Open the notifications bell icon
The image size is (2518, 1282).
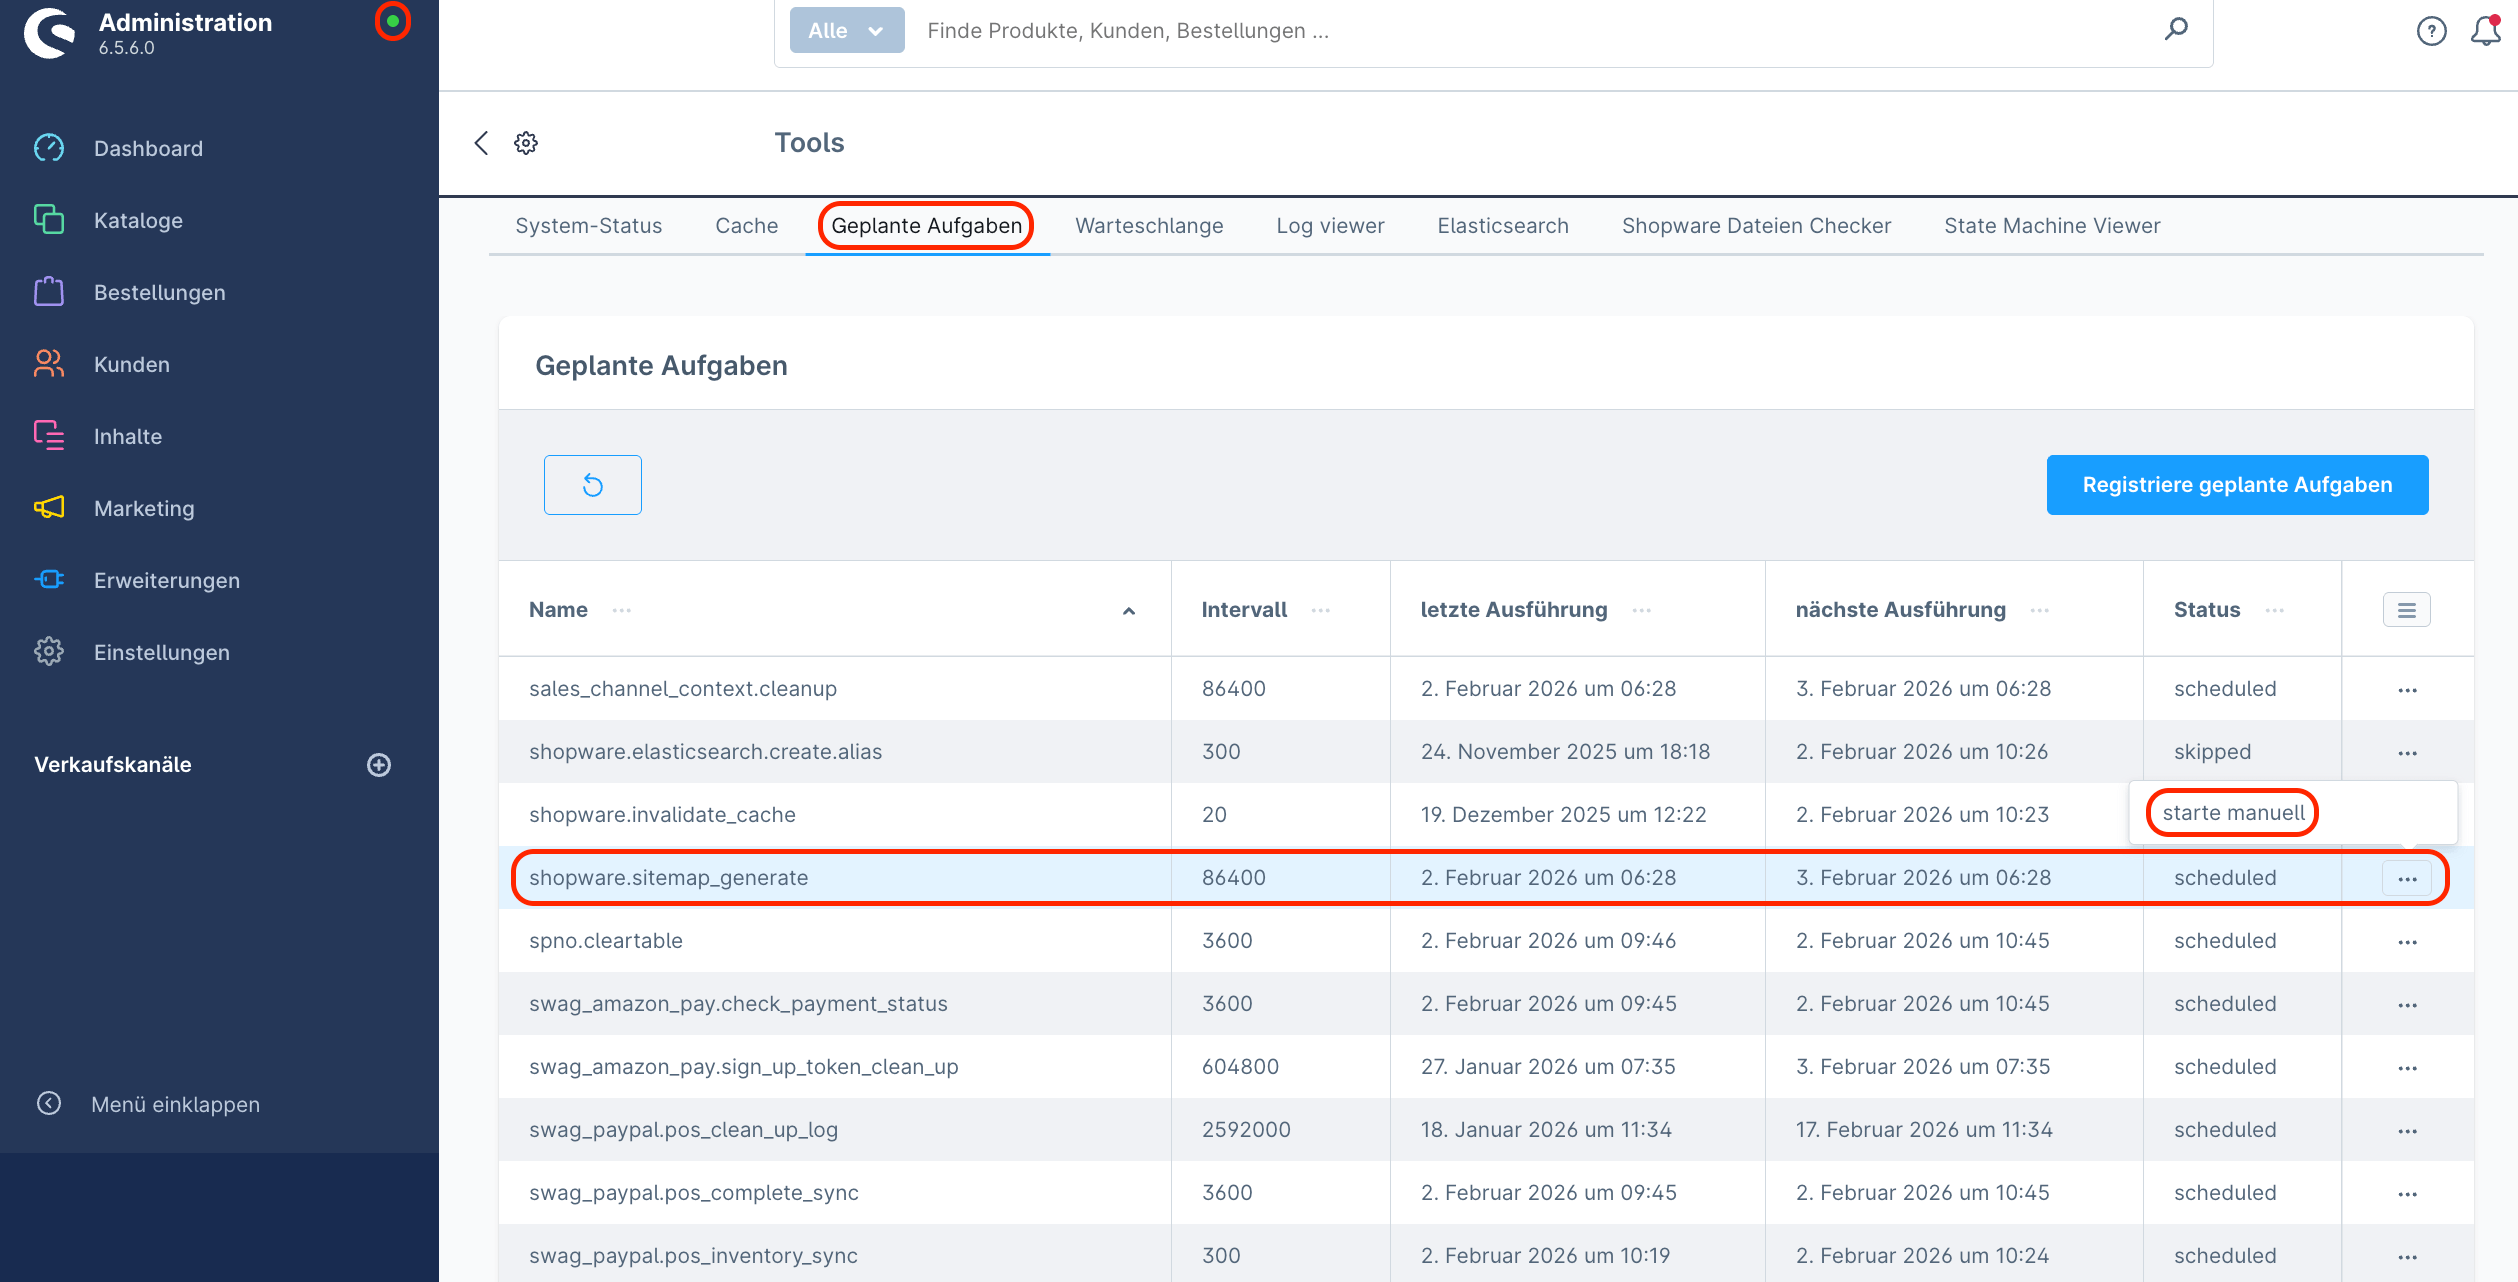(x=2485, y=31)
